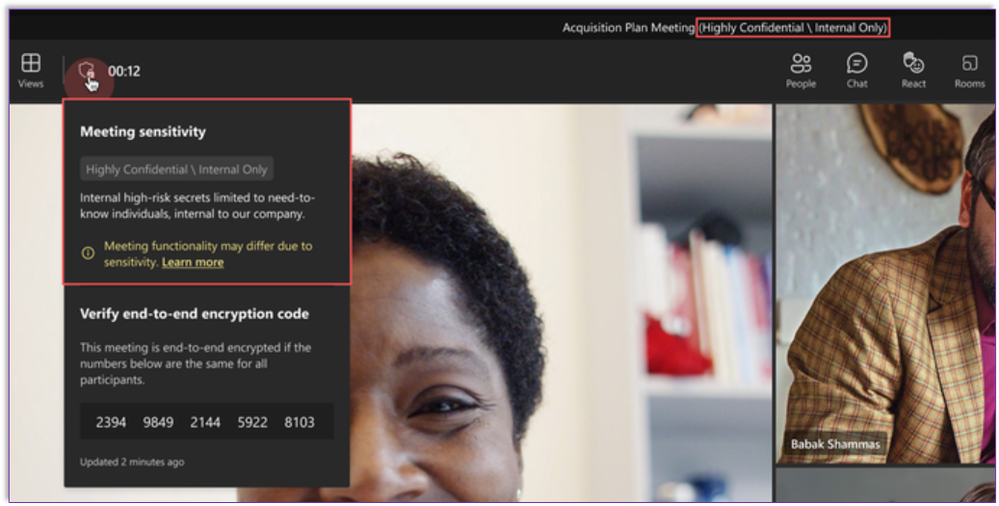The width and height of the screenshot is (999, 506).
Task: Click Highly Confidential label in title bar
Action: [793, 27]
